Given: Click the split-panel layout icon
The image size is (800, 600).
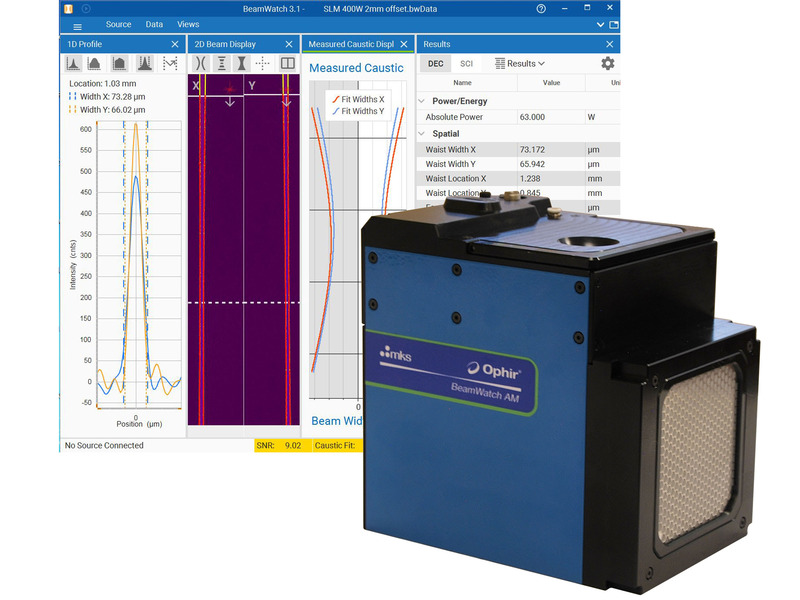Looking at the screenshot, I should coord(287,64).
